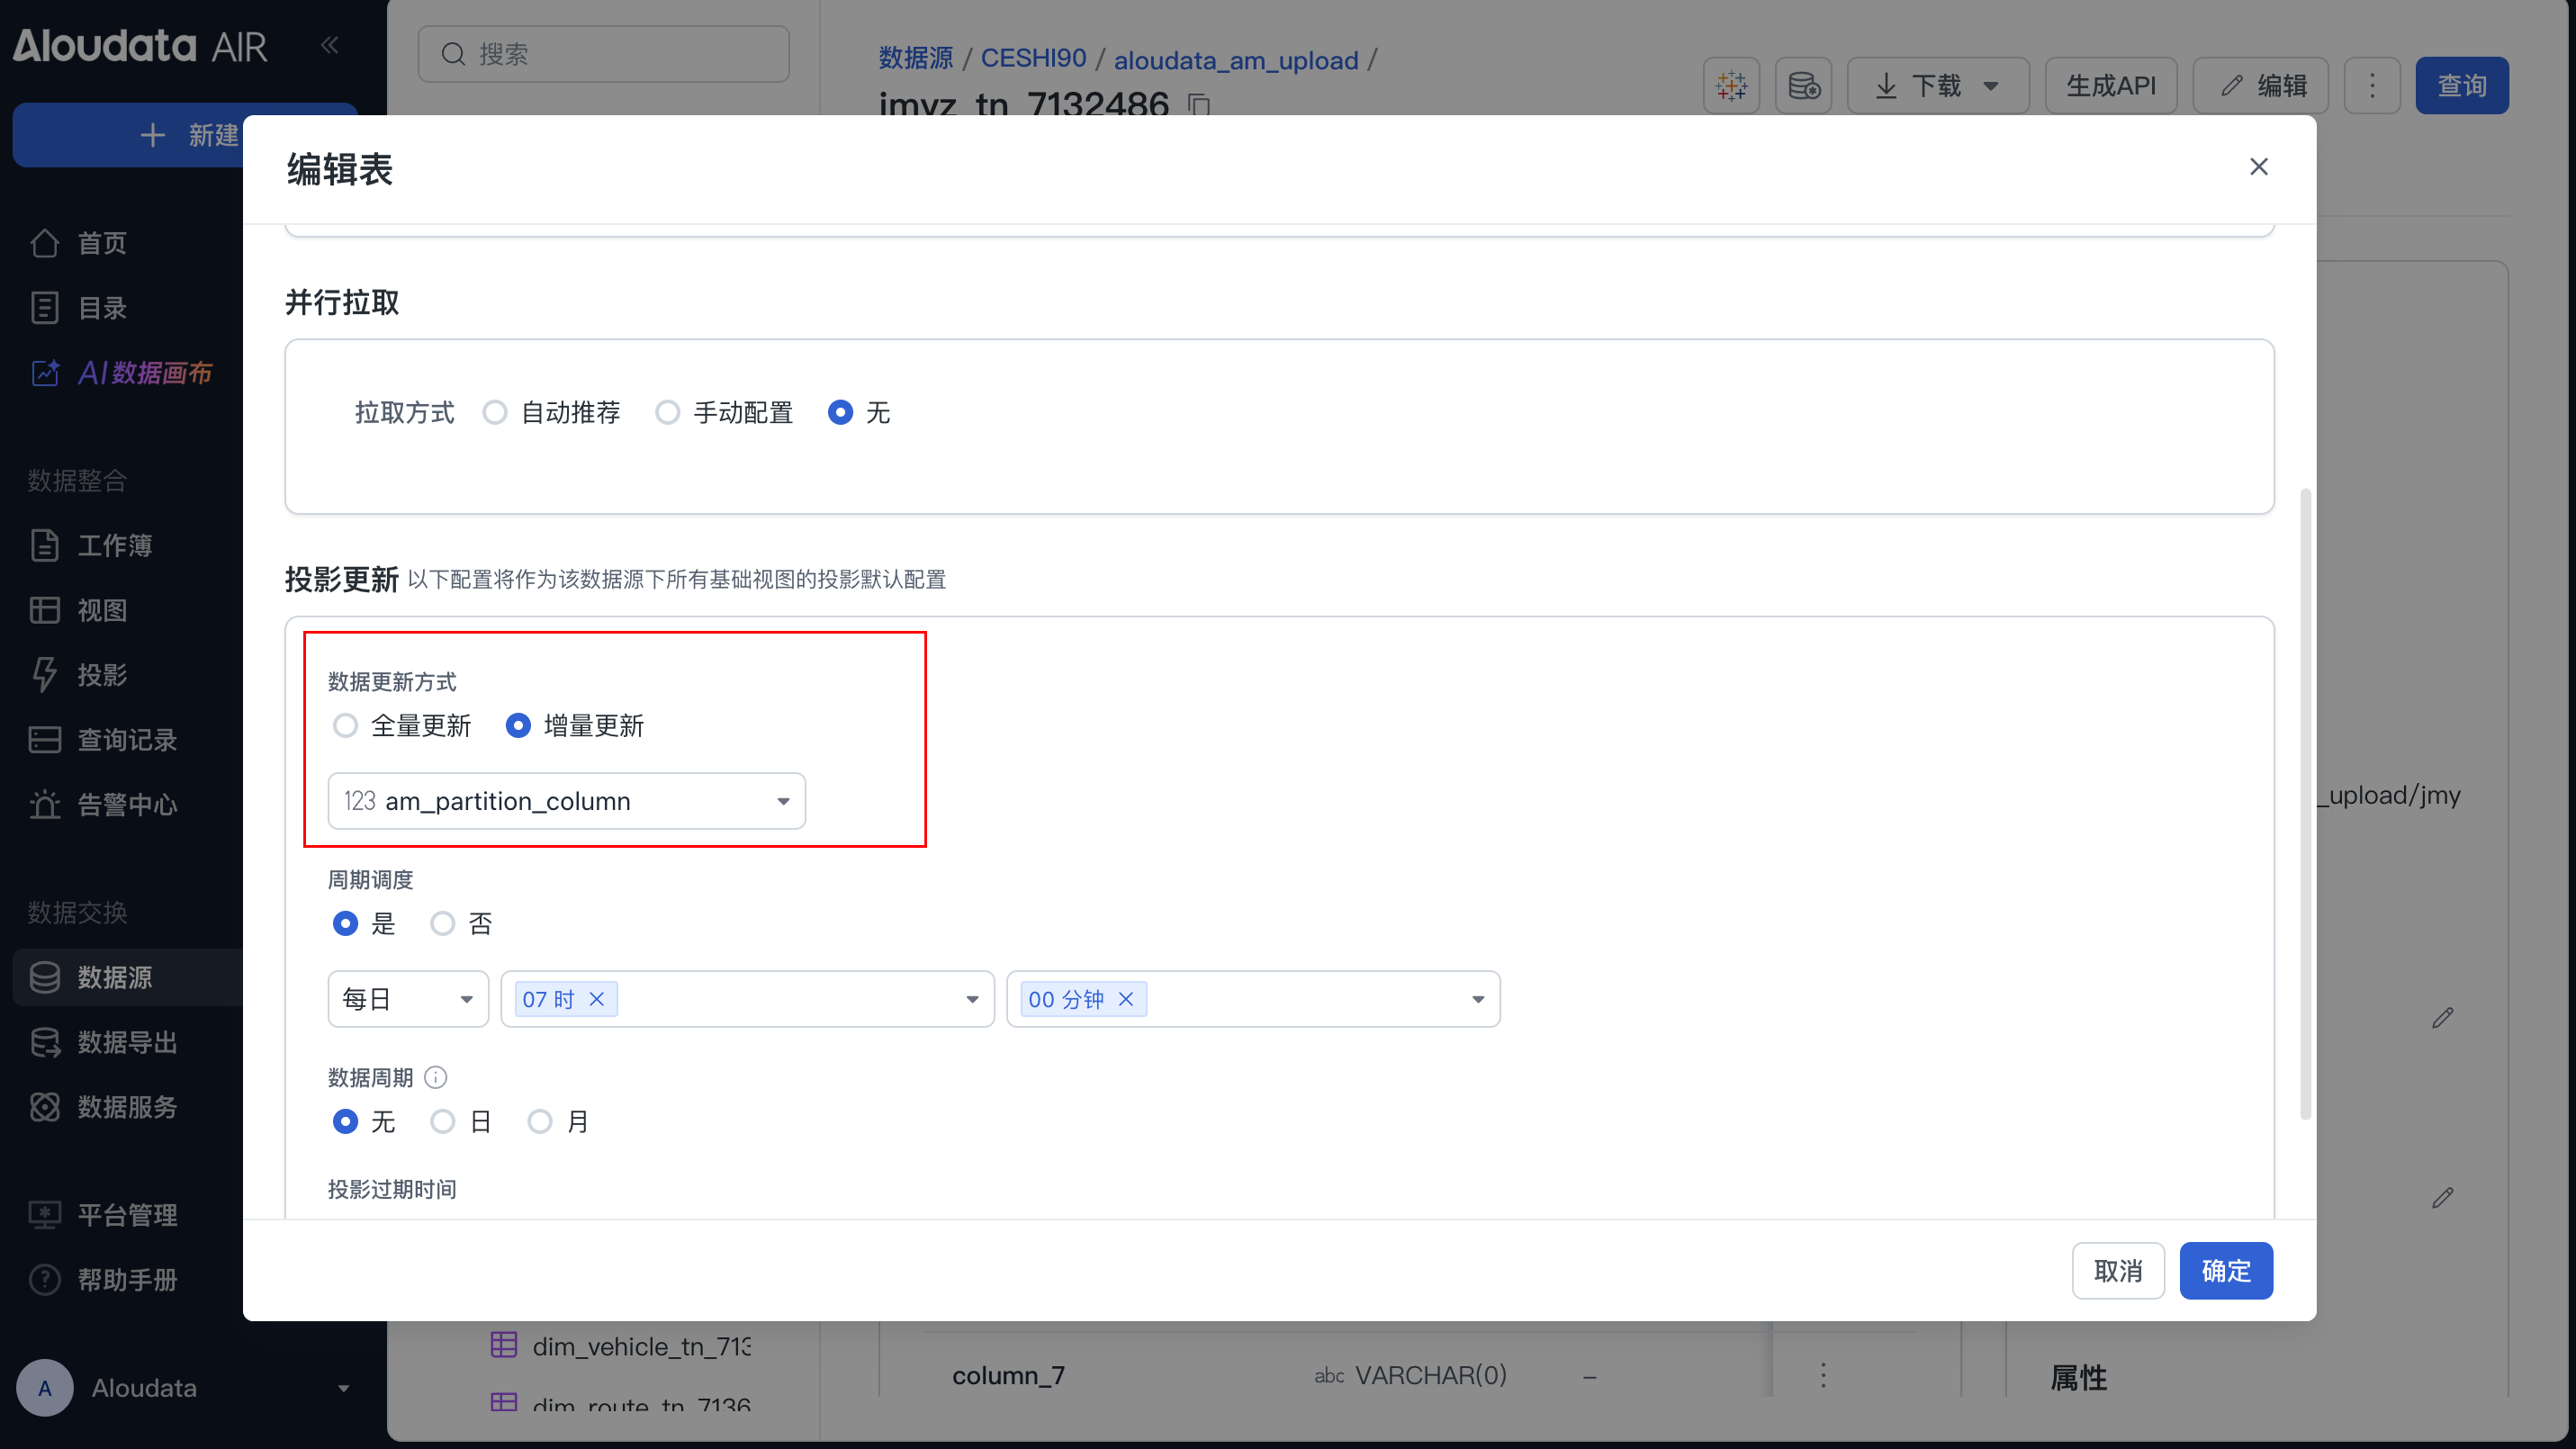The image size is (2576, 1449).
Task: Open the home page icon 首页
Action: pos(45,243)
